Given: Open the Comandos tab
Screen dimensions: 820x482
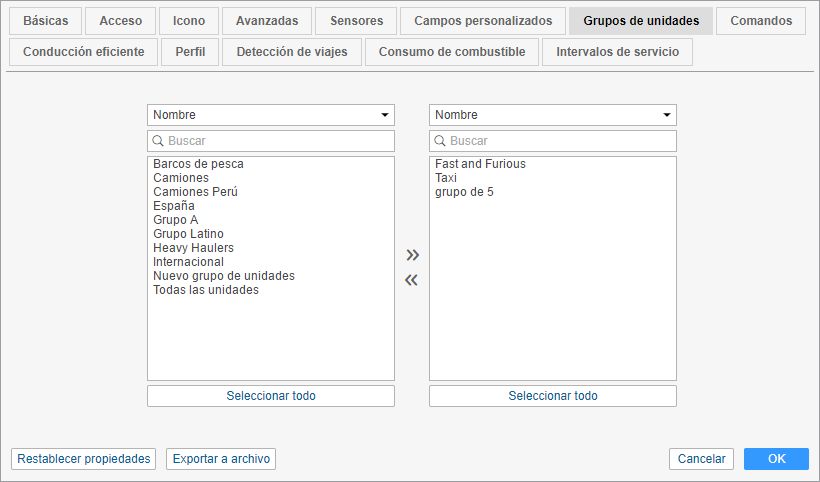Looking at the screenshot, I should pos(761,21).
